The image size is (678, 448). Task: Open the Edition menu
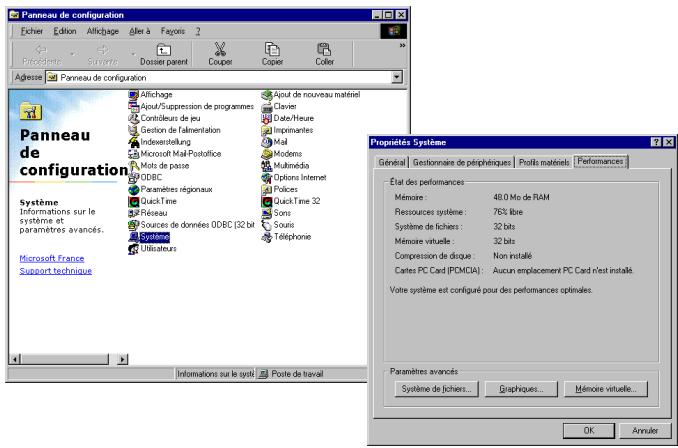pyautogui.click(x=65, y=31)
